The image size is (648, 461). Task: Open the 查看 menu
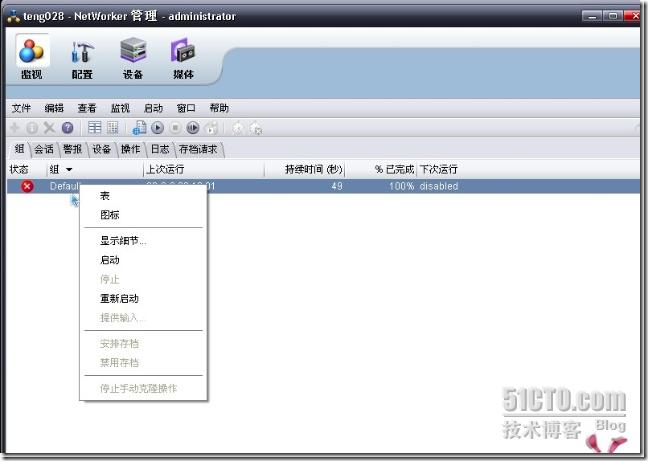(87, 108)
